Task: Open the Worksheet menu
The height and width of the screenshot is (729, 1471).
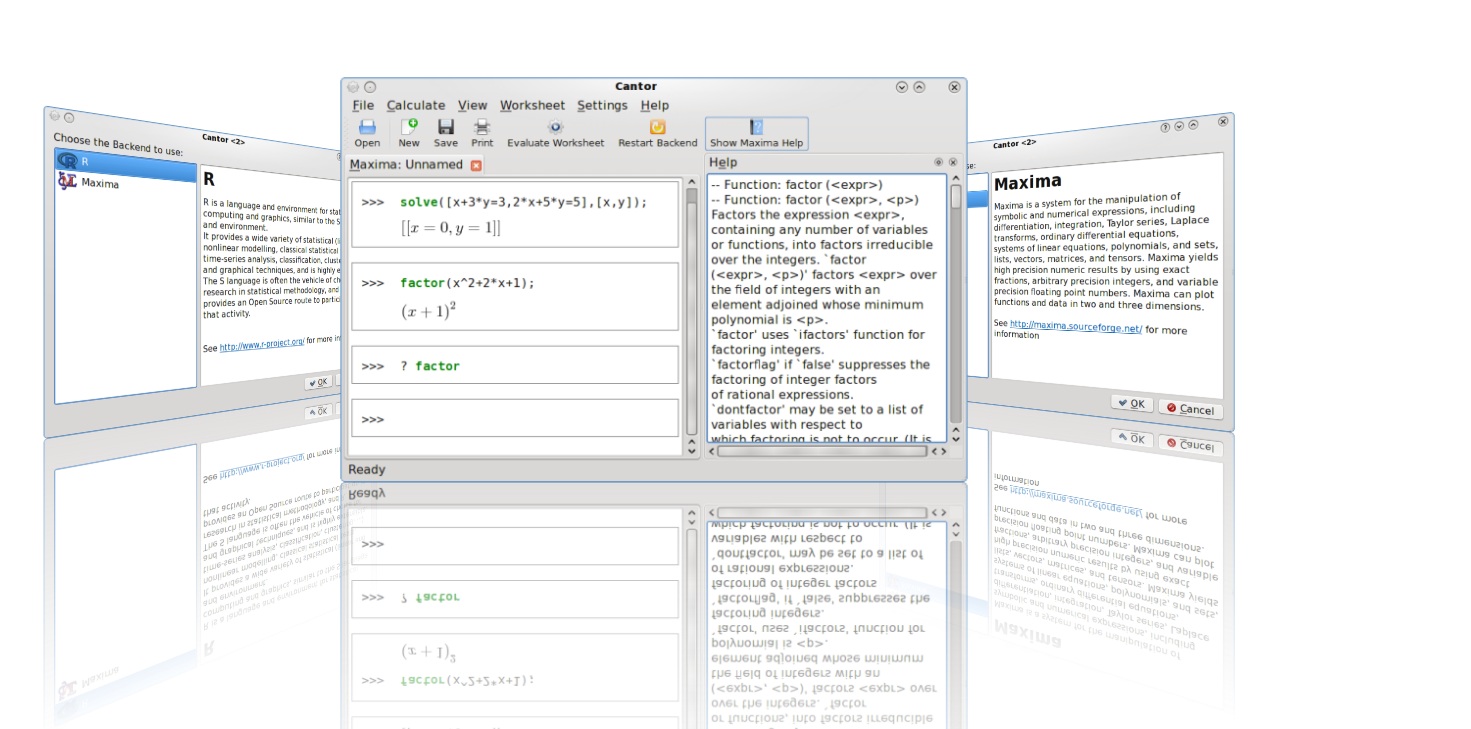Action: point(532,105)
